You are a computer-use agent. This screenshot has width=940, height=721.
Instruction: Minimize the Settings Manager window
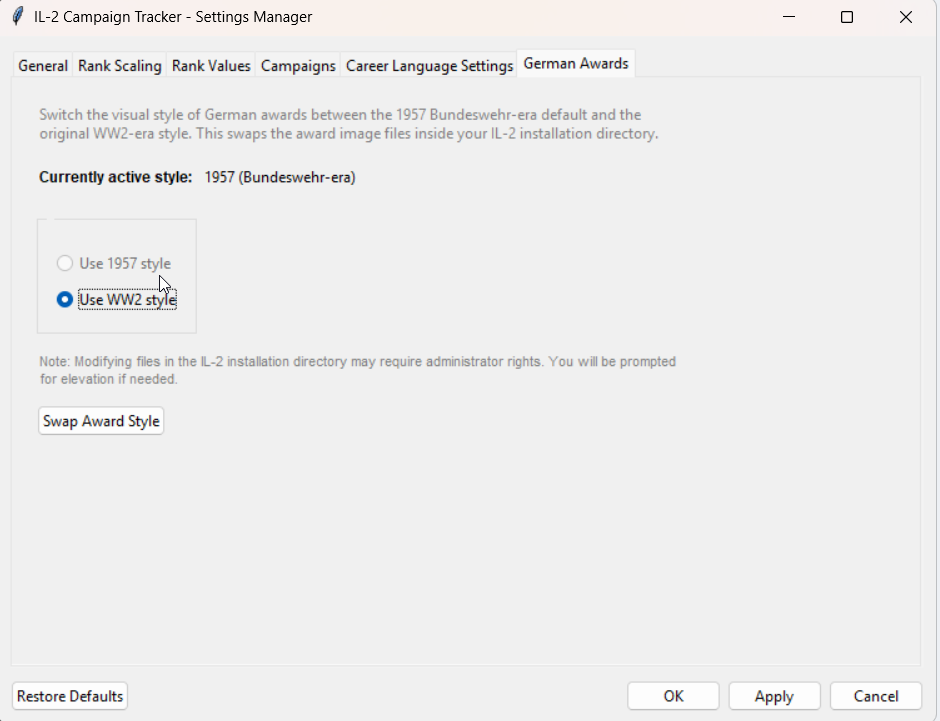tap(789, 17)
